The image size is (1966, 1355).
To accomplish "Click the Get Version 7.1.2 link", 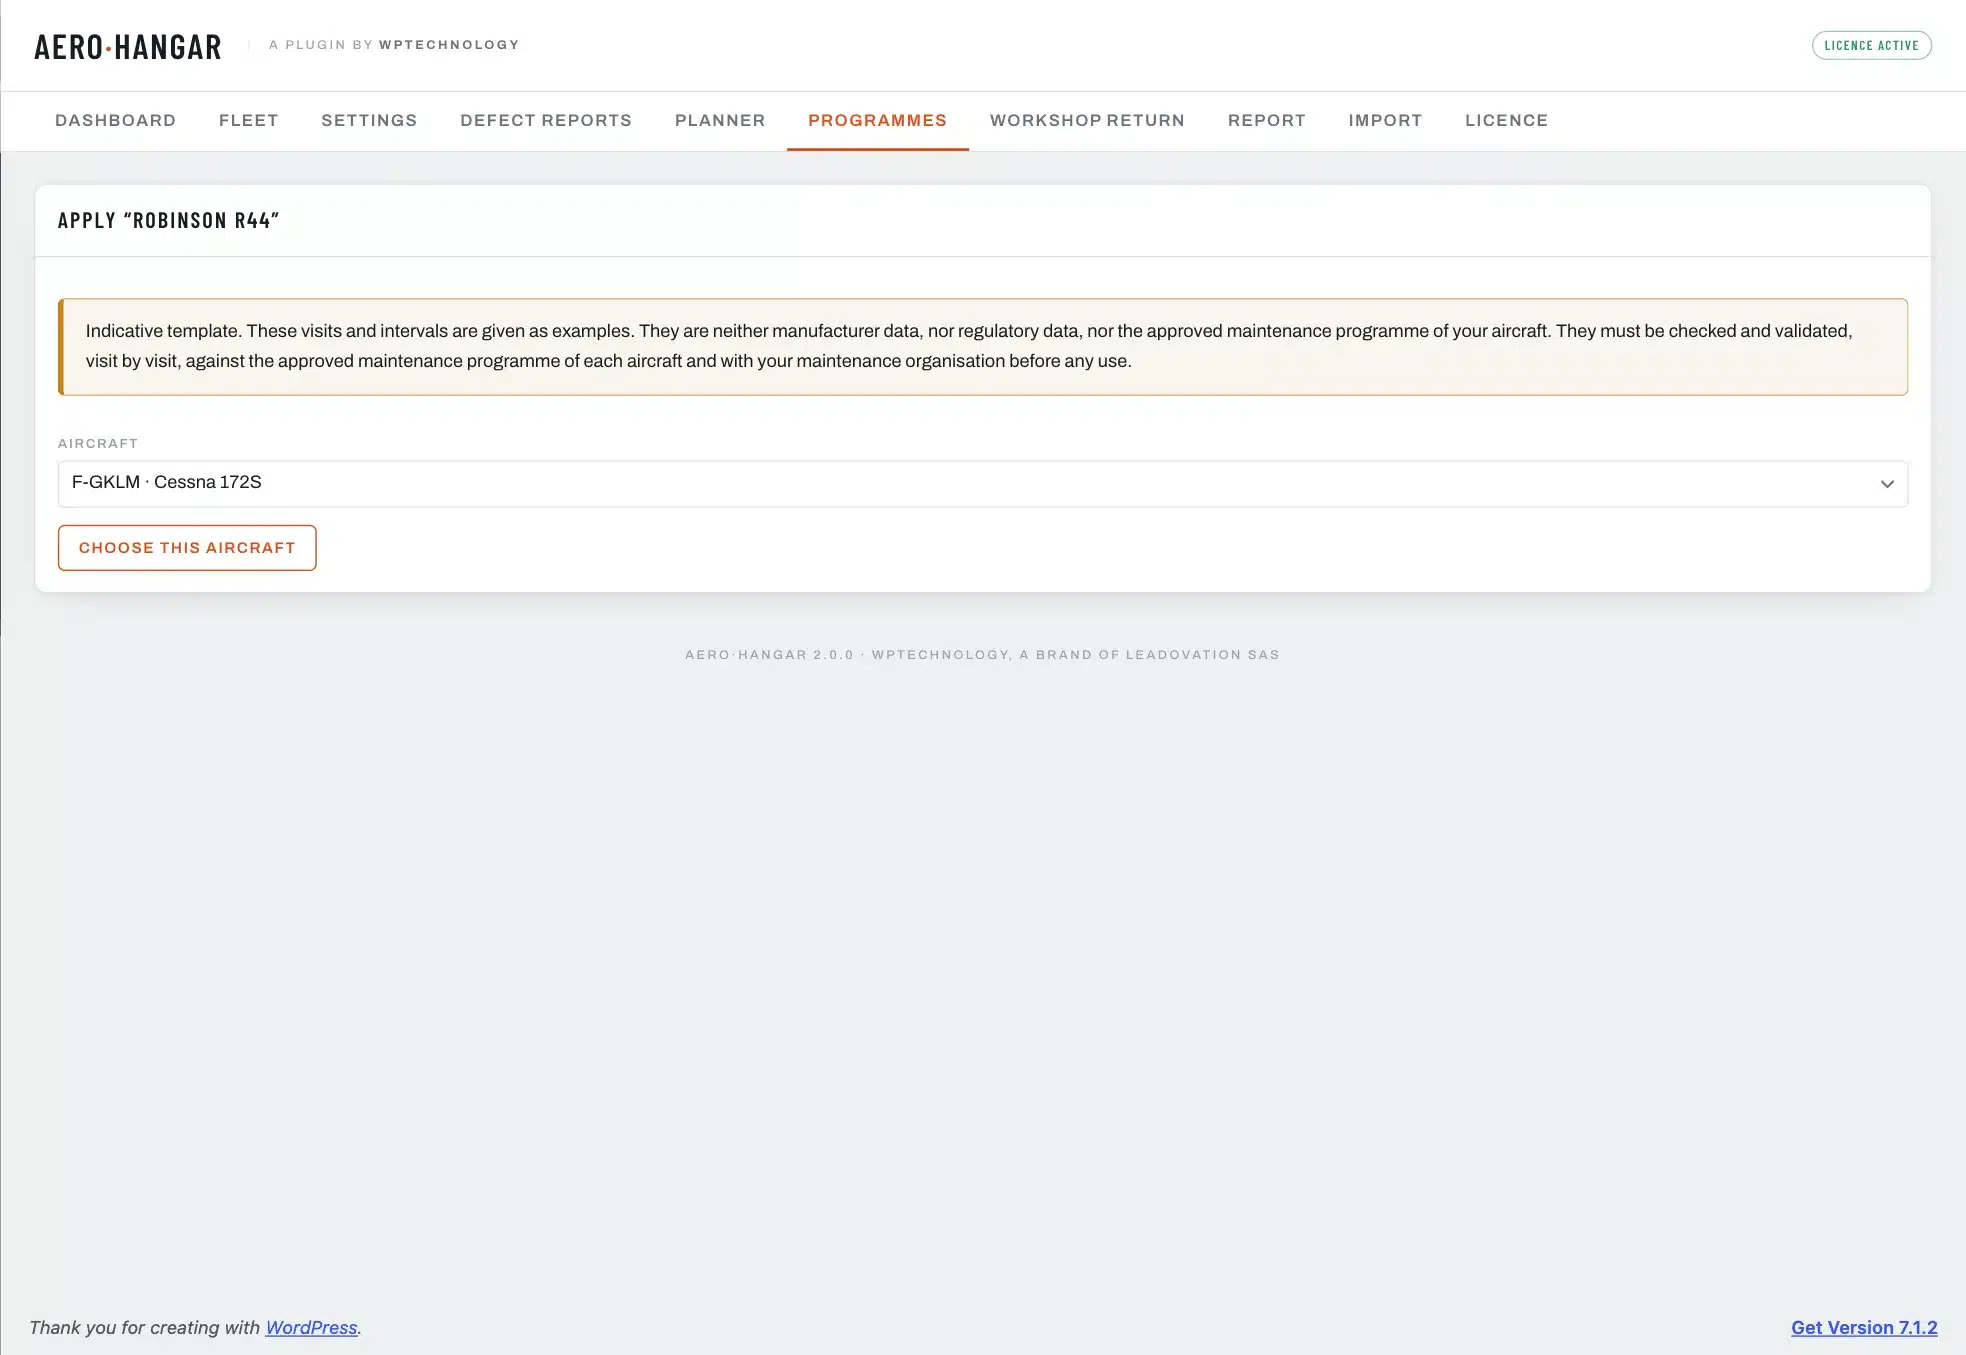I will (x=1864, y=1327).
